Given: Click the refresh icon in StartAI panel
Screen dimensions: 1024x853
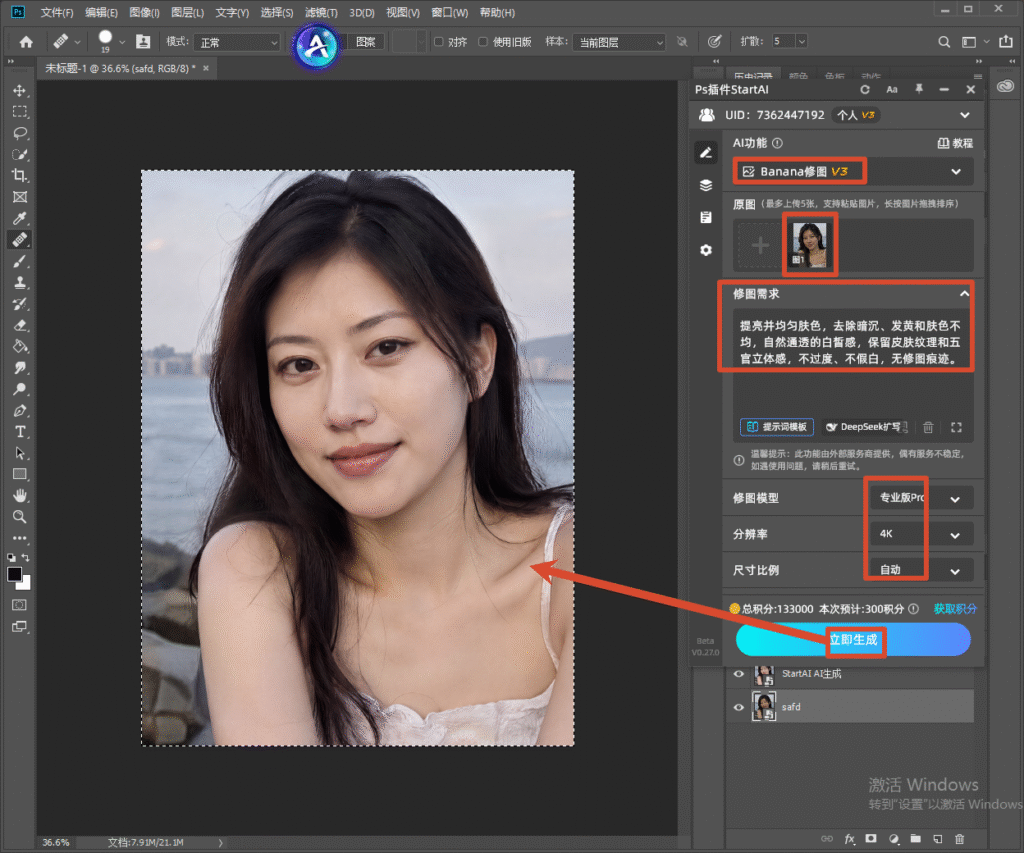Looking at the screenshot, I should click(865, 89).
